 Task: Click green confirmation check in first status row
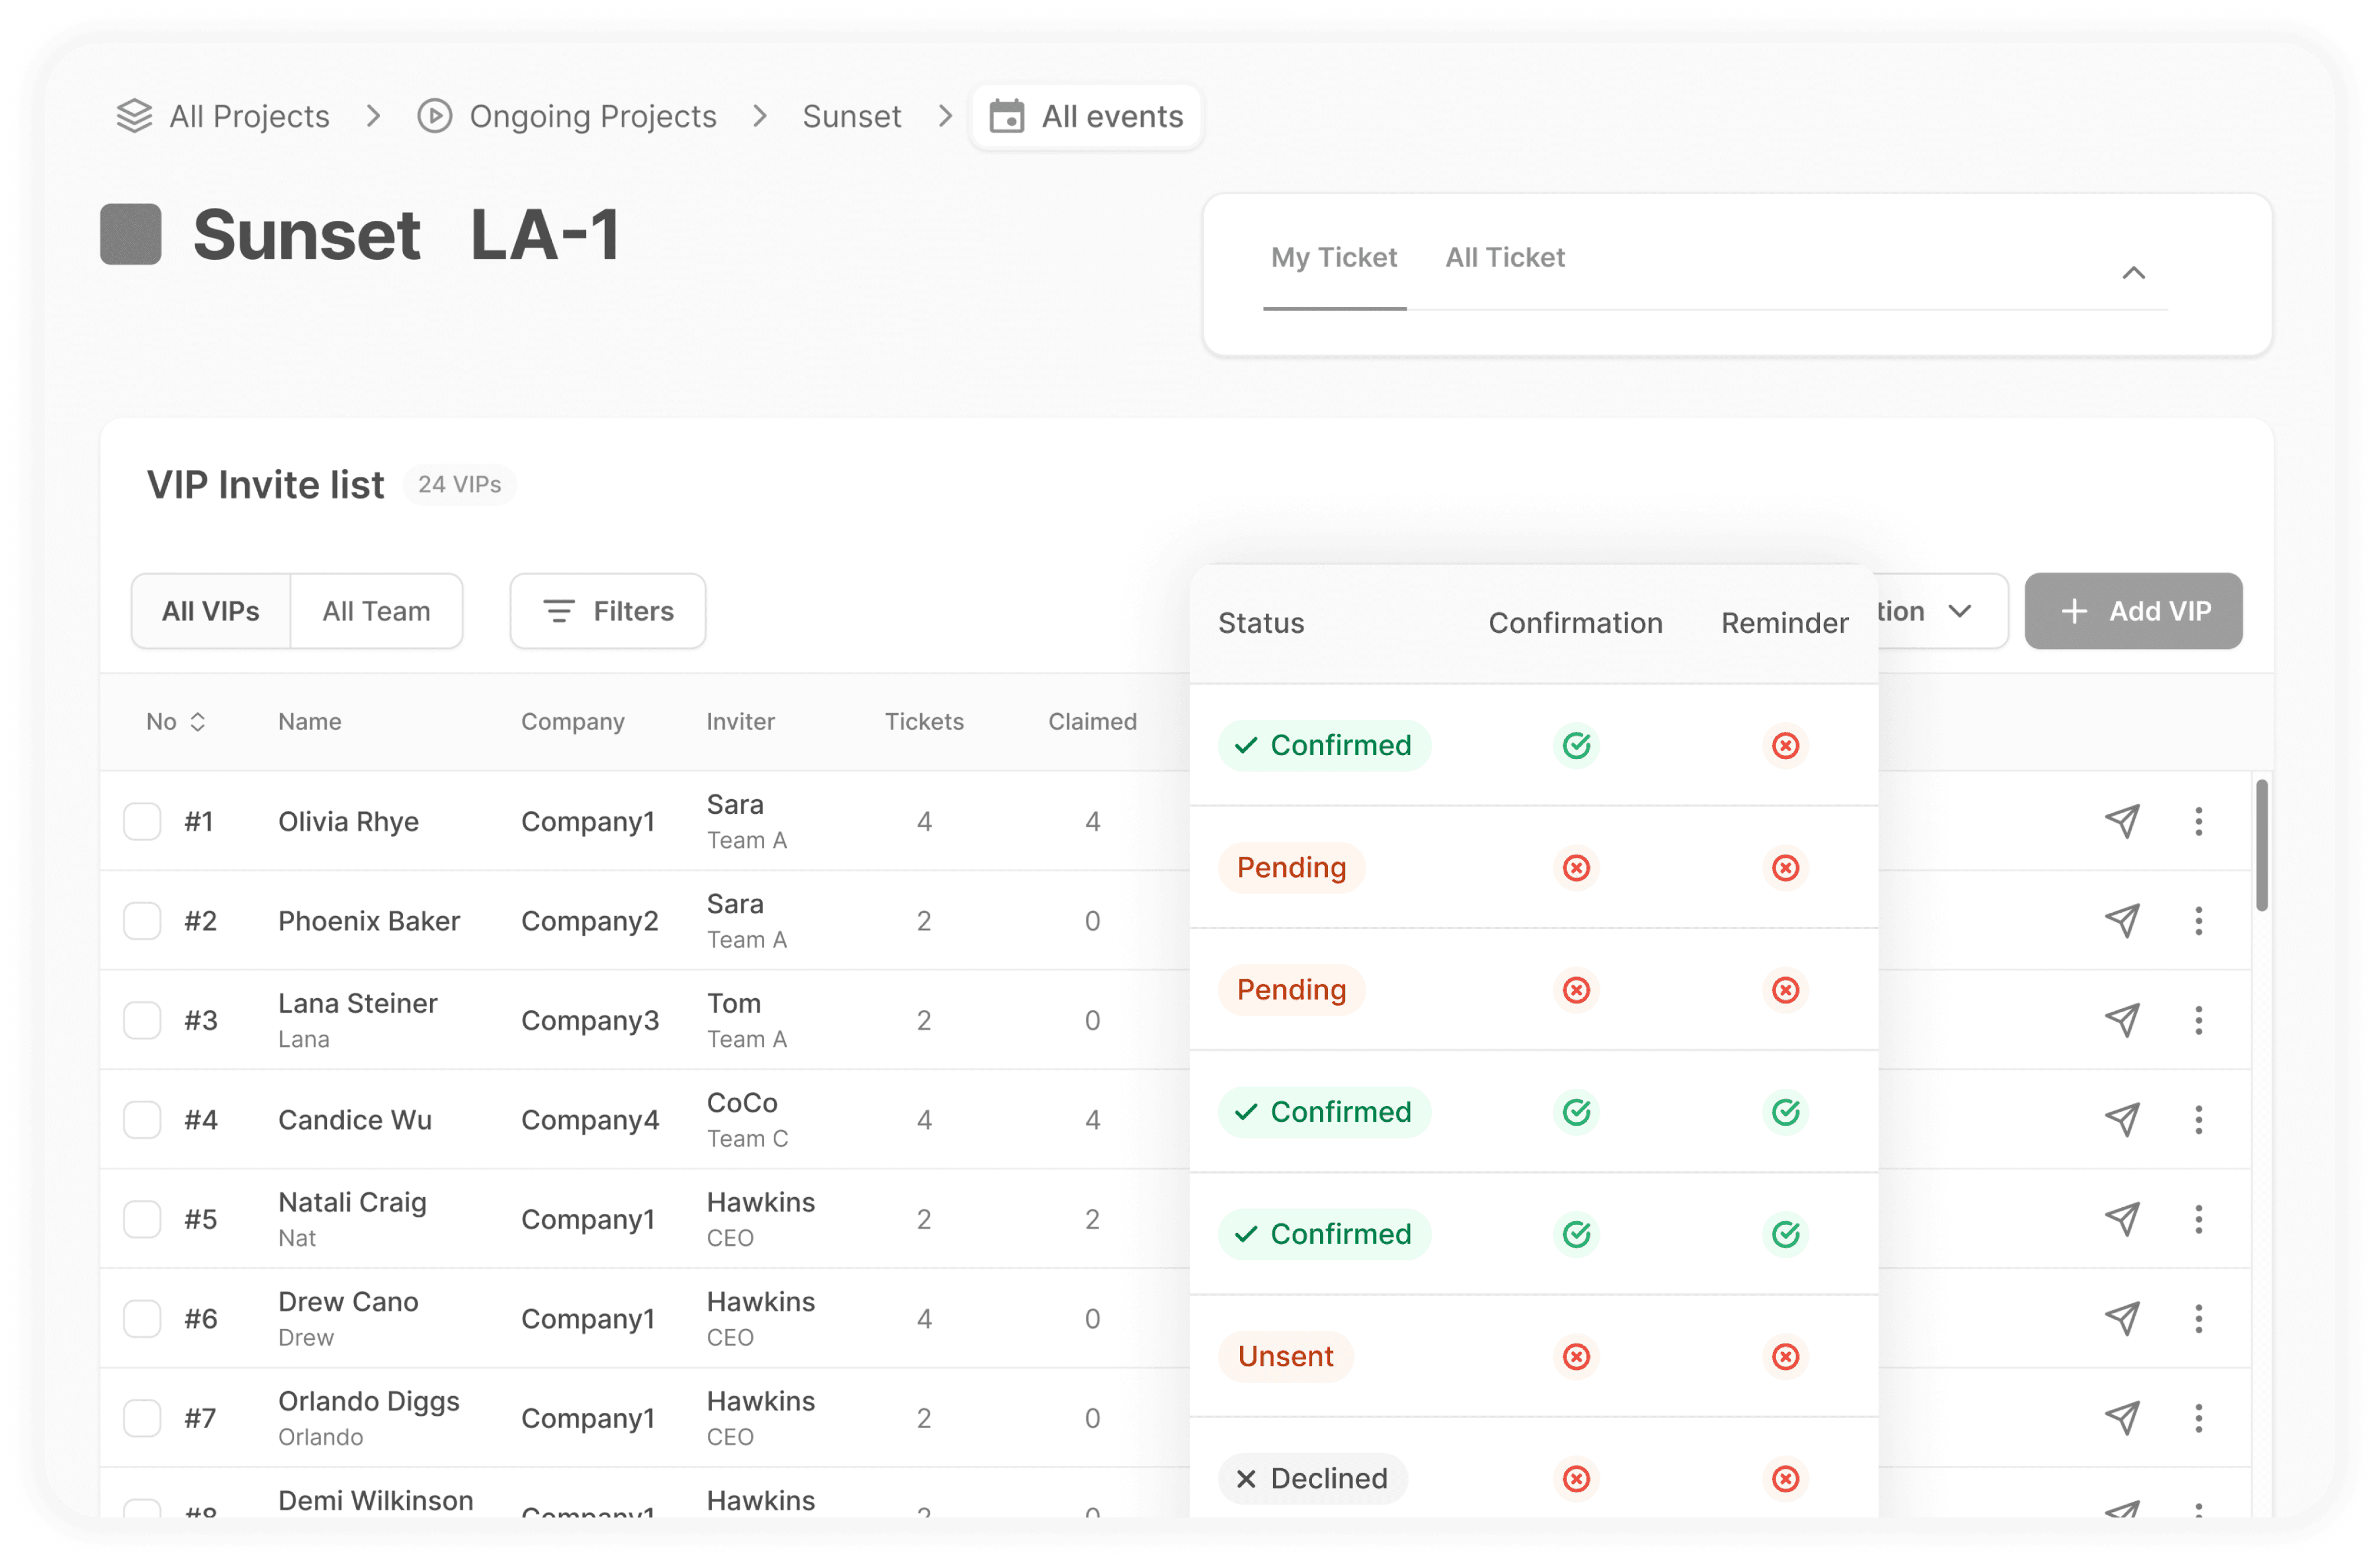(x=1576, y=745)
